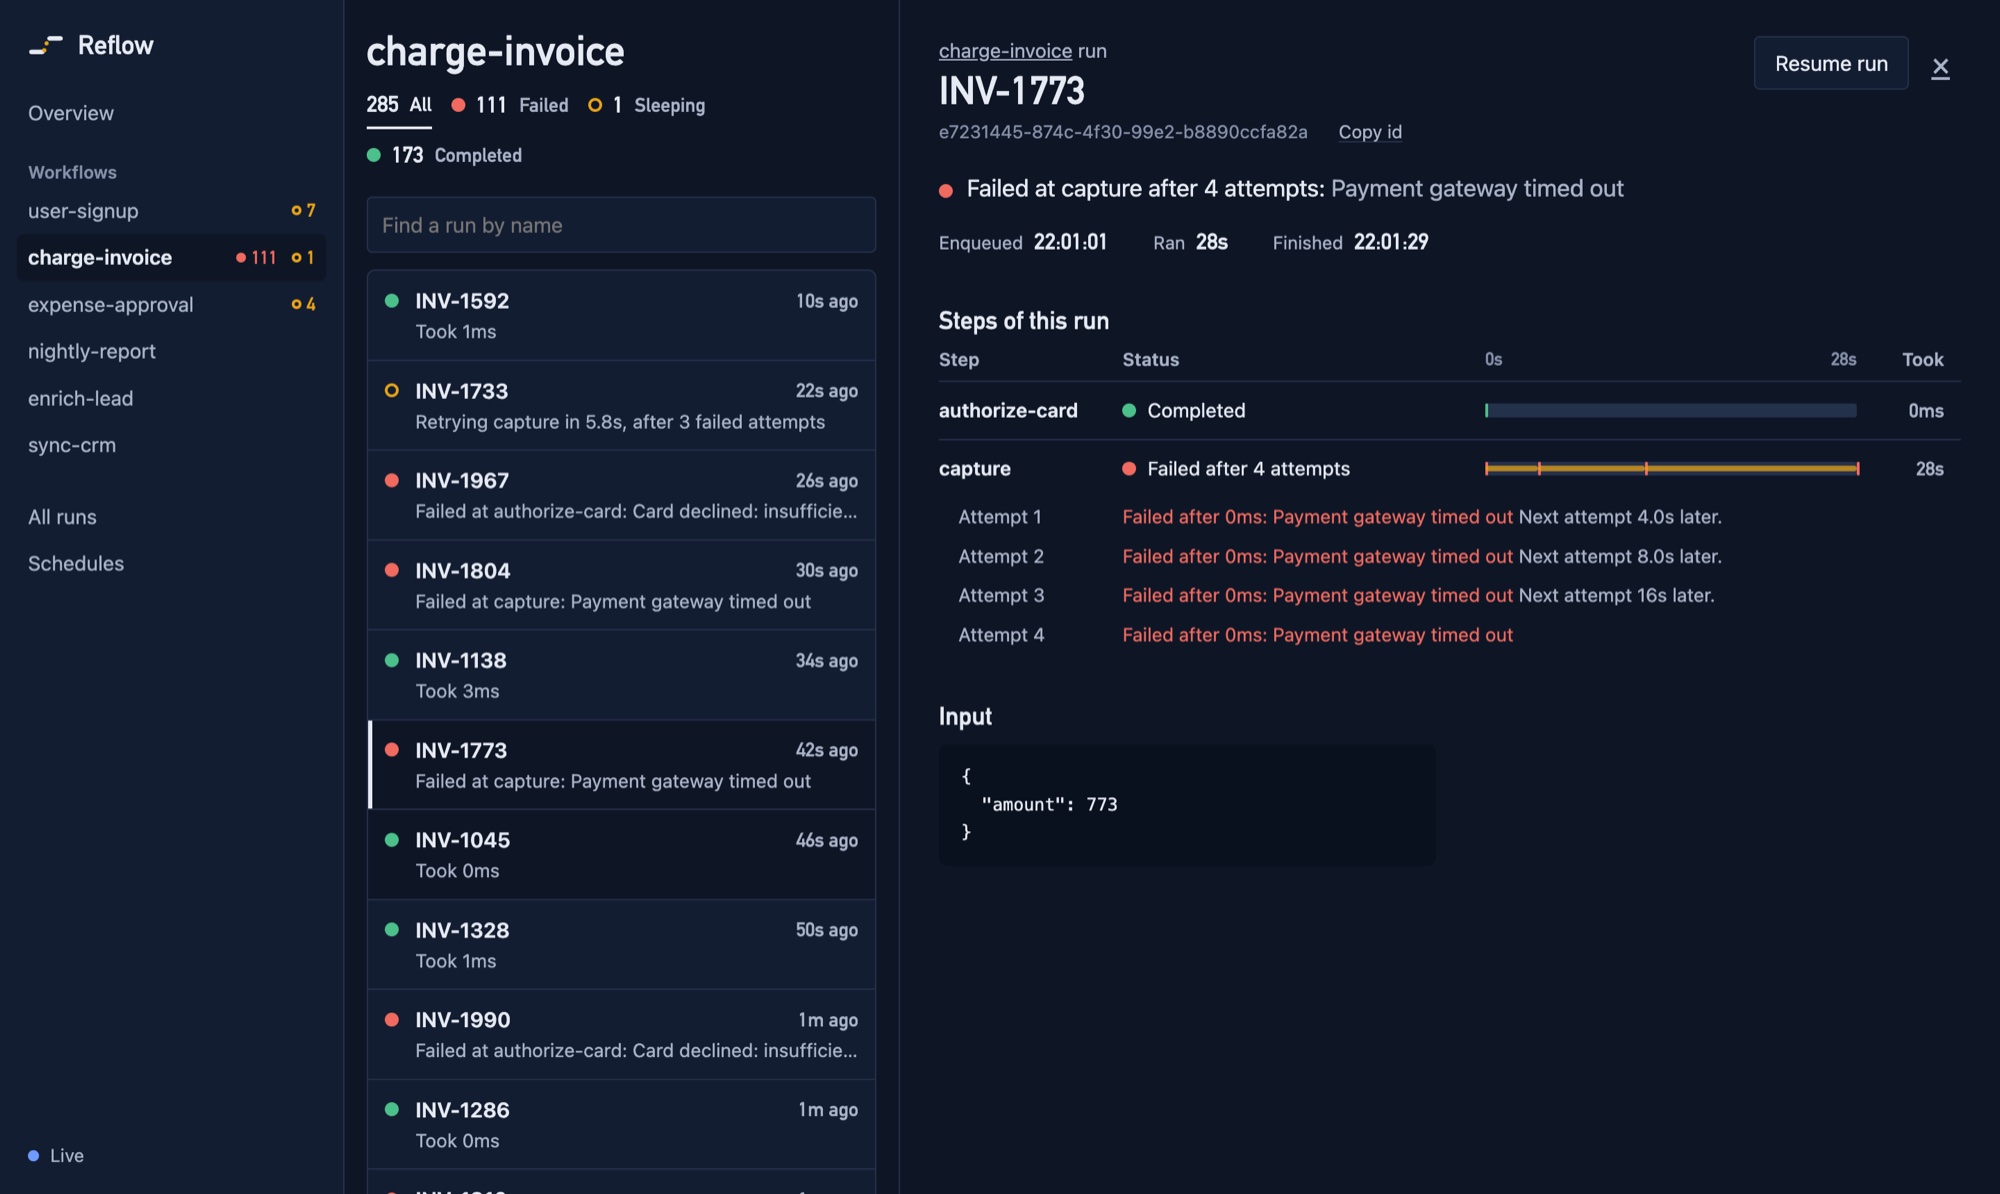Click the Live status indicator
This screenshot has width=2000, height=1194.
(x=56, y=1156)
